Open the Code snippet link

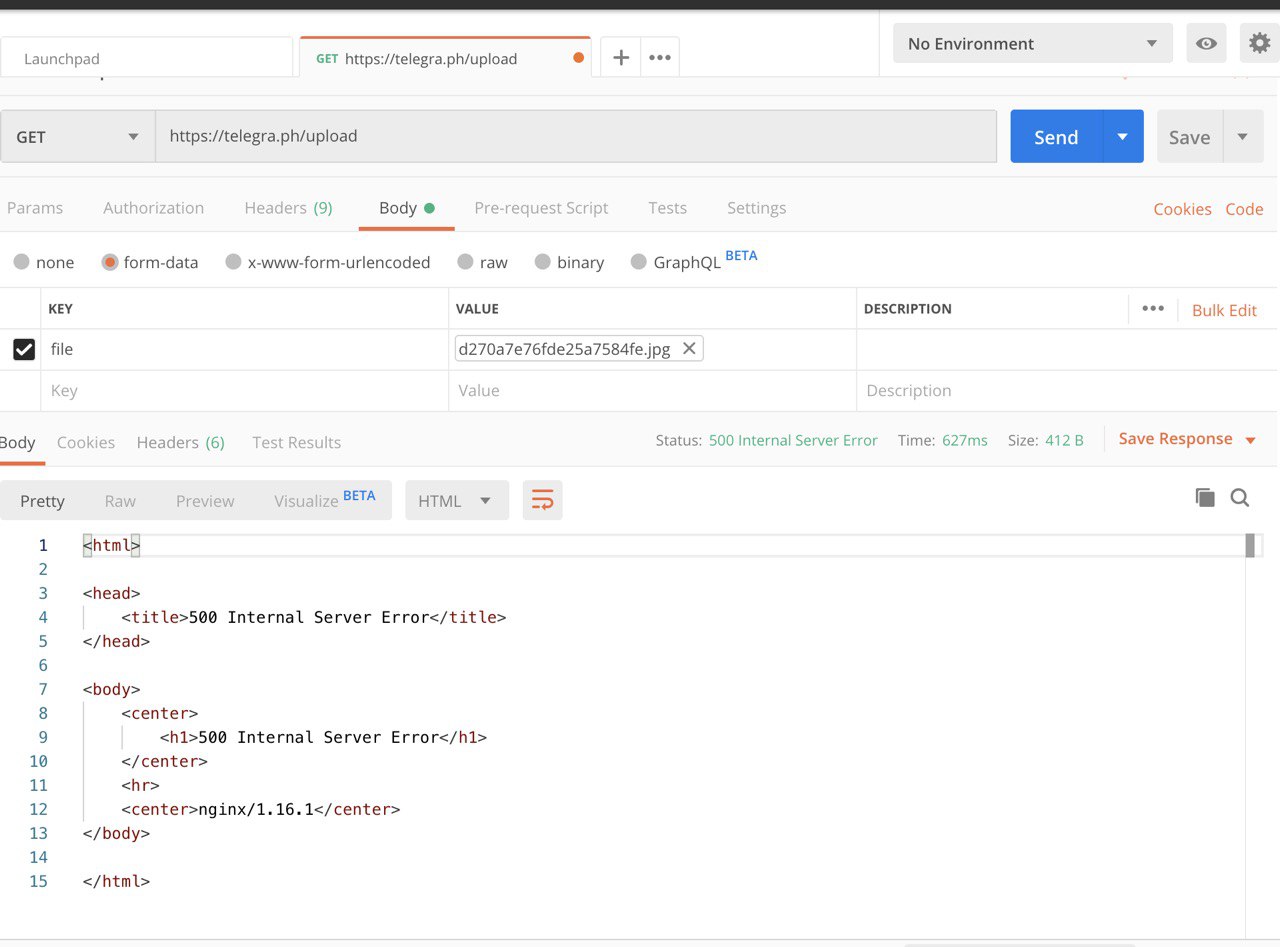[x=1244, y=209]
